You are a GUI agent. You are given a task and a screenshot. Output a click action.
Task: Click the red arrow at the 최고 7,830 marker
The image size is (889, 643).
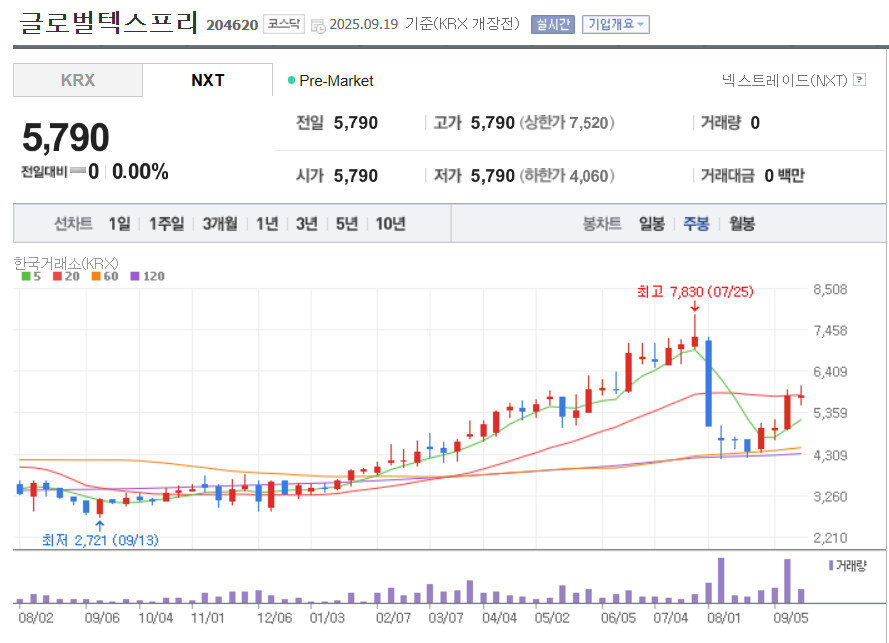694,307
